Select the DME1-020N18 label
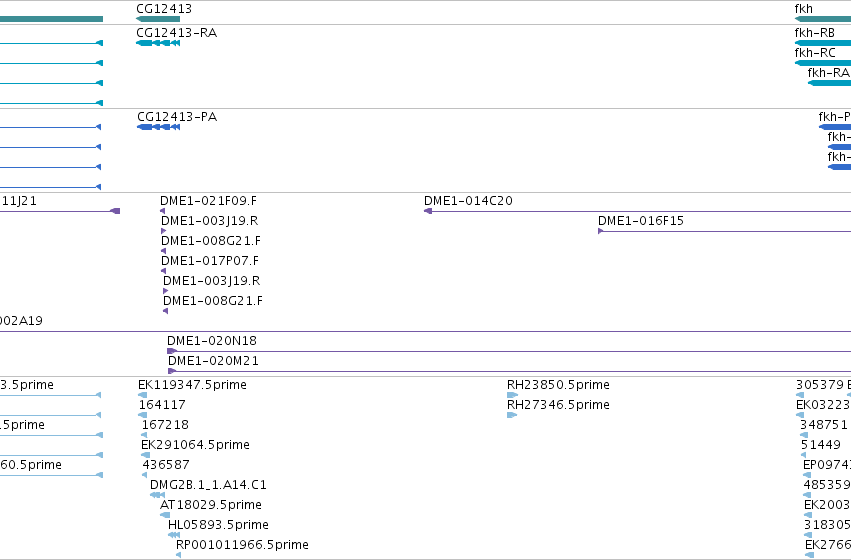The image size is (851, 560). pos(212,341)
